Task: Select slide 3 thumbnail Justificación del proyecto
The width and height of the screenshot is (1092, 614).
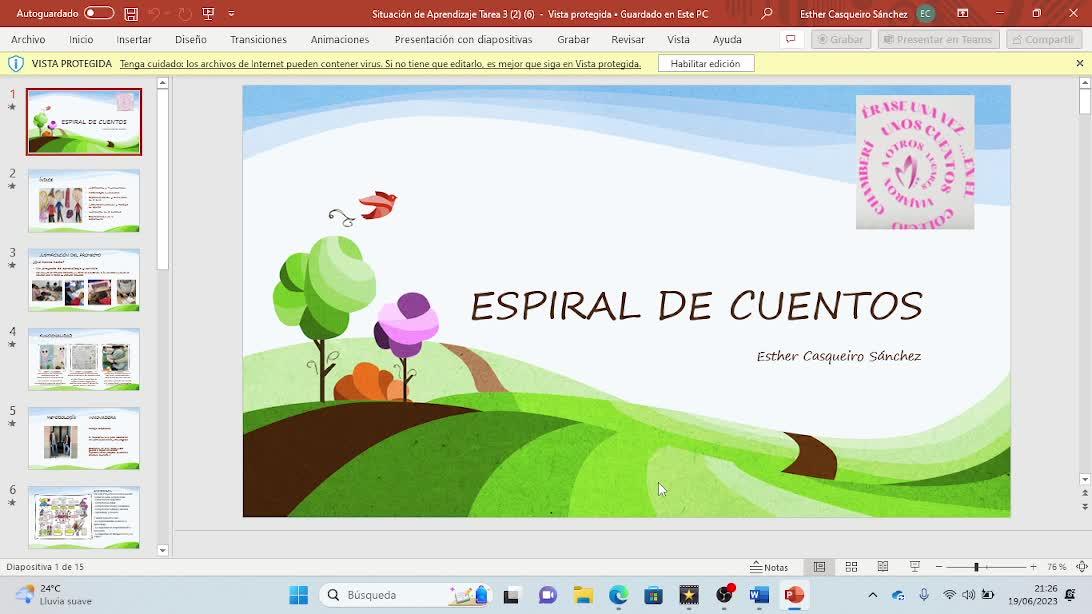Action: coord(84,280)
